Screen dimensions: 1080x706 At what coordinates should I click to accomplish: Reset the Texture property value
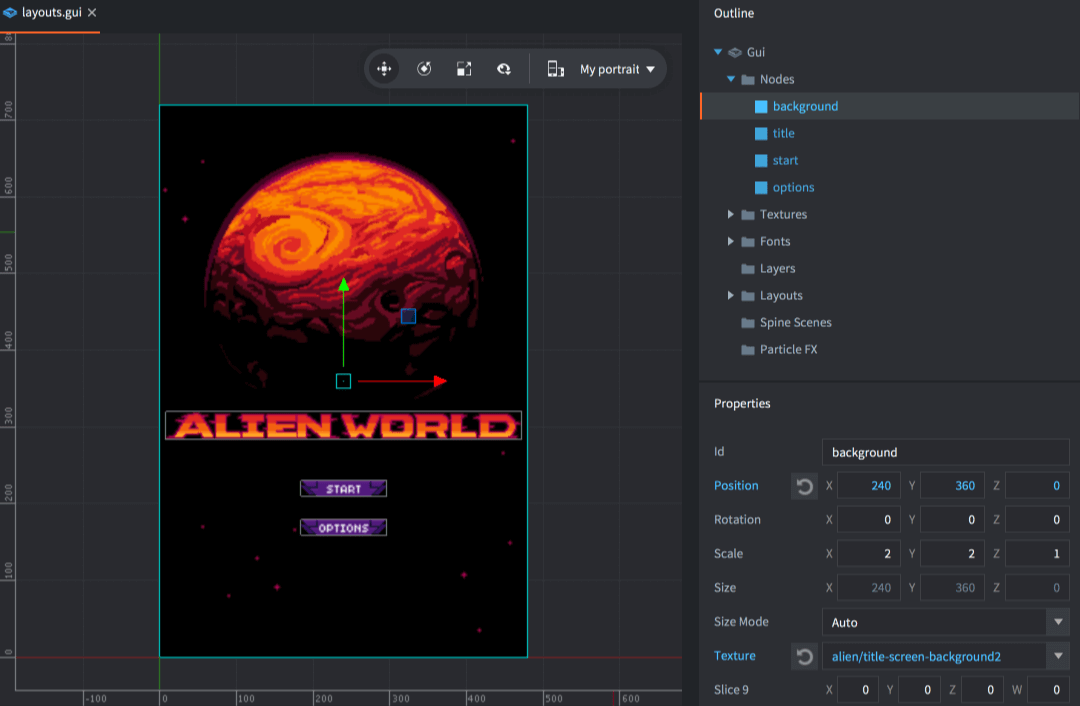804,656
